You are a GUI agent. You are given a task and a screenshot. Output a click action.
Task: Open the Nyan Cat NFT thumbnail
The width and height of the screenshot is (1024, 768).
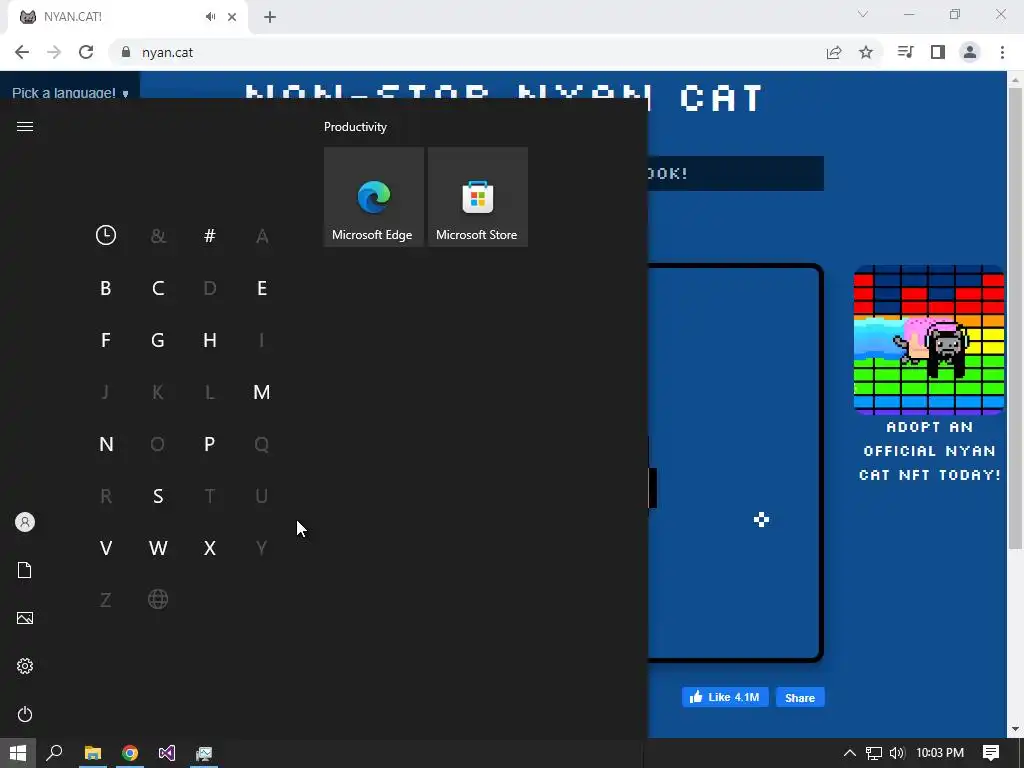929,340
